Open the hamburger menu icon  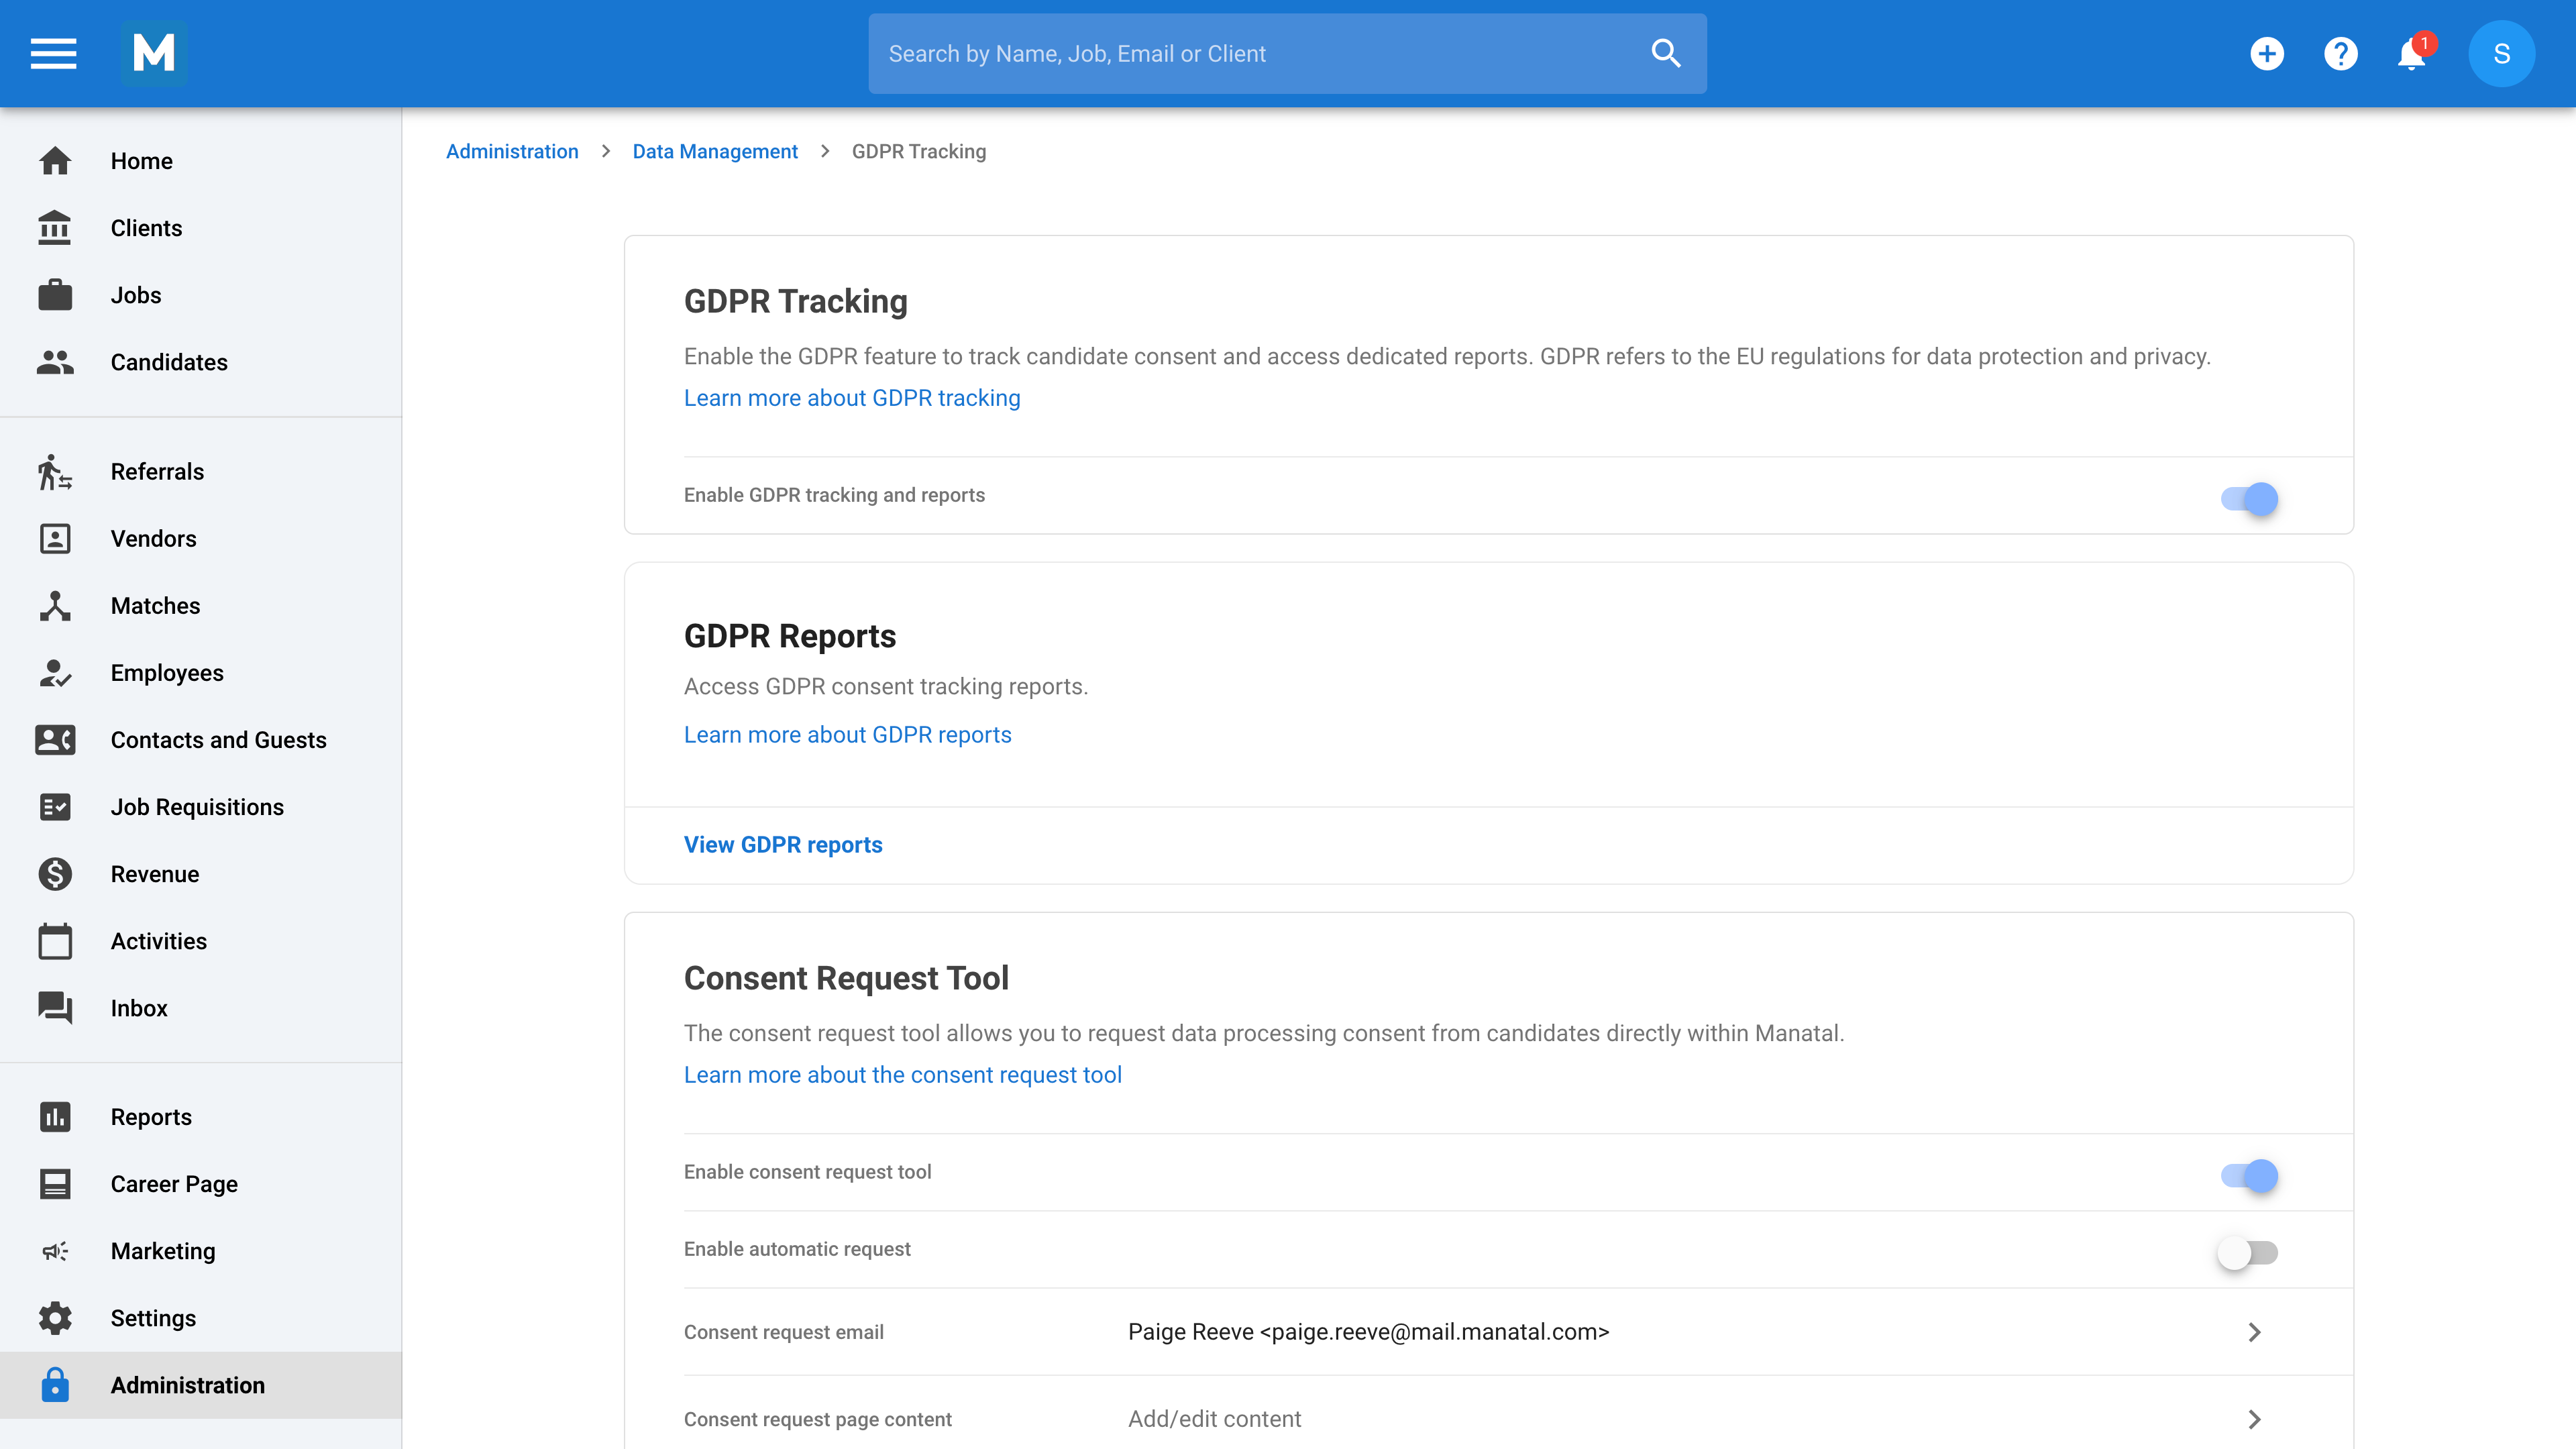click(53, 53)
